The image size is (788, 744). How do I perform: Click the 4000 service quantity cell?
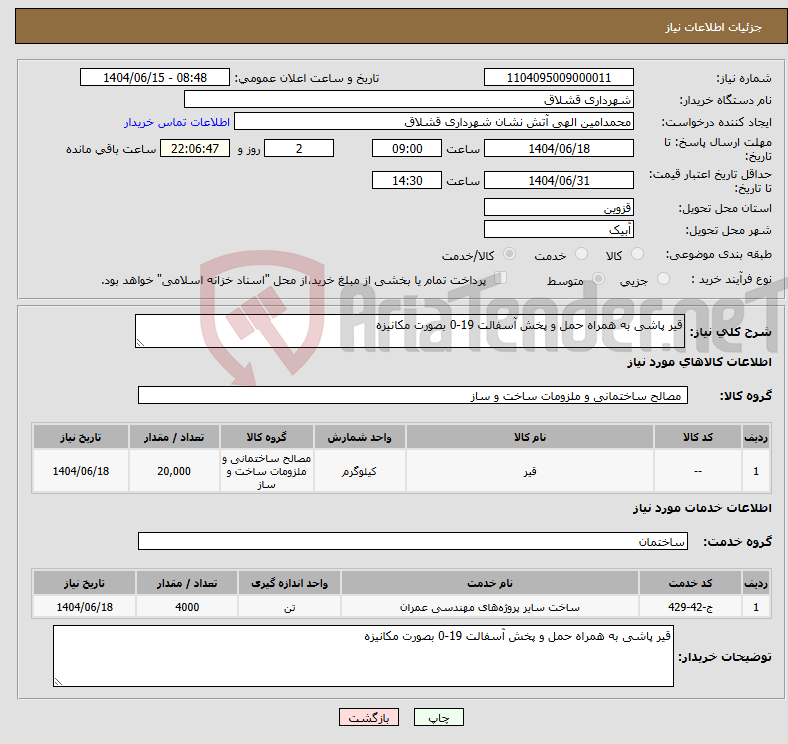click(x=187, y=607)
